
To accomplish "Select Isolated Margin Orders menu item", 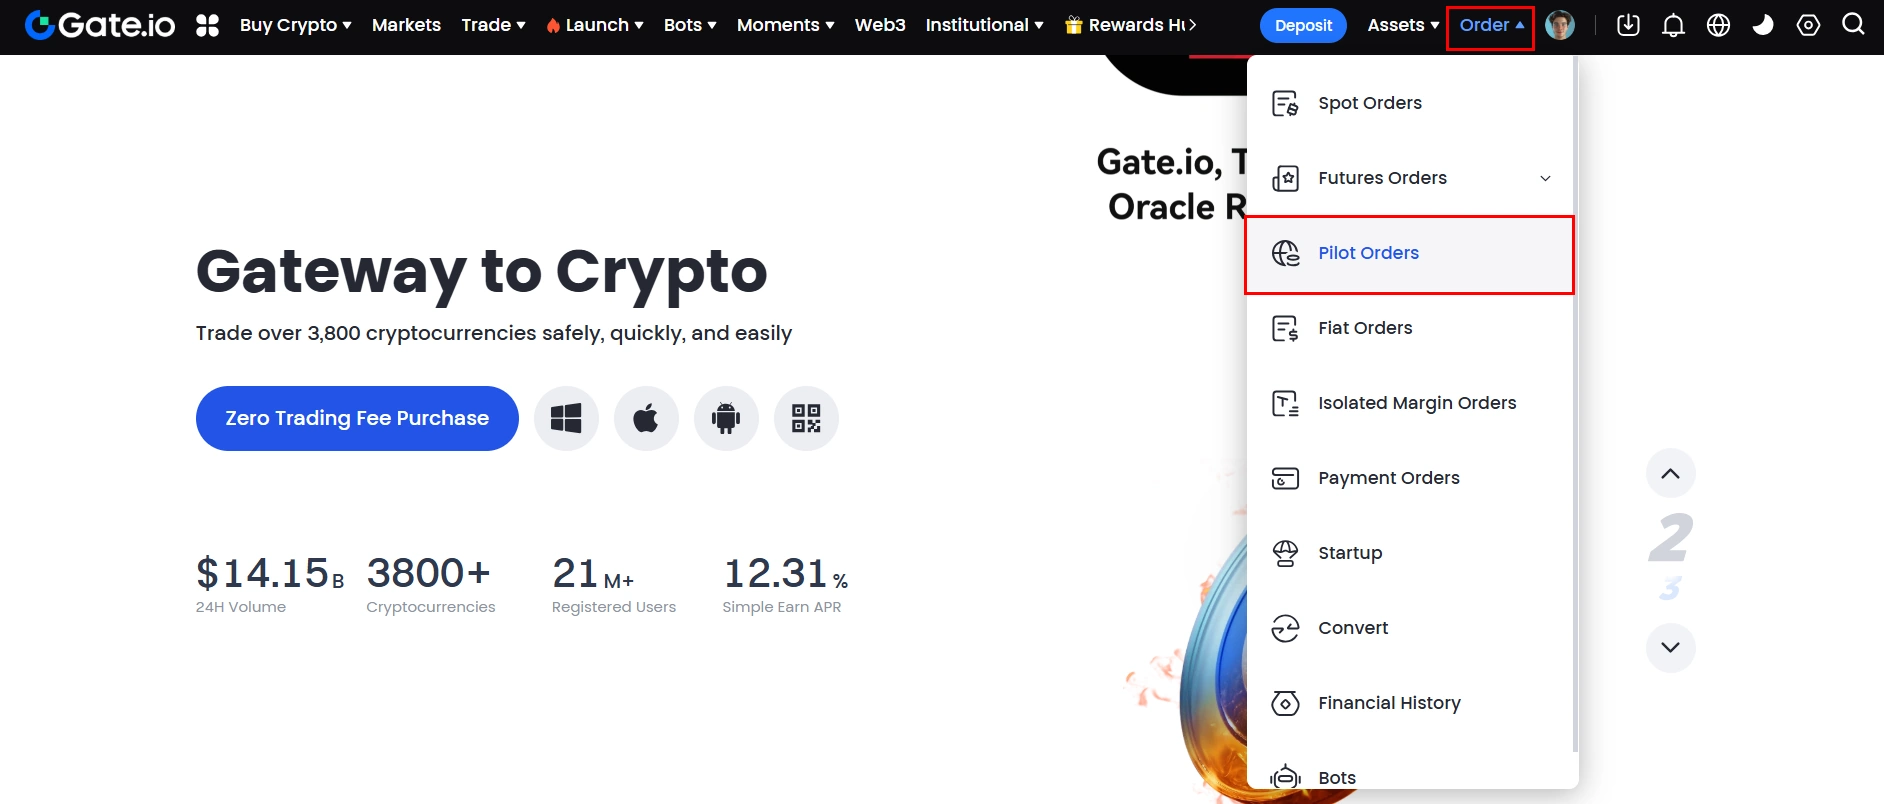I will point(1410,403).
